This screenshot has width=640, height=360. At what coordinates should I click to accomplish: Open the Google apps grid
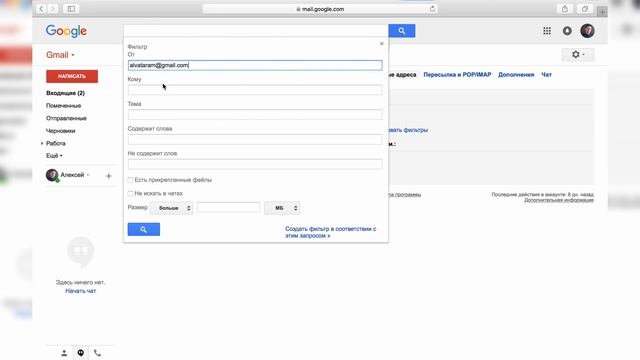(x=547, y=31)
